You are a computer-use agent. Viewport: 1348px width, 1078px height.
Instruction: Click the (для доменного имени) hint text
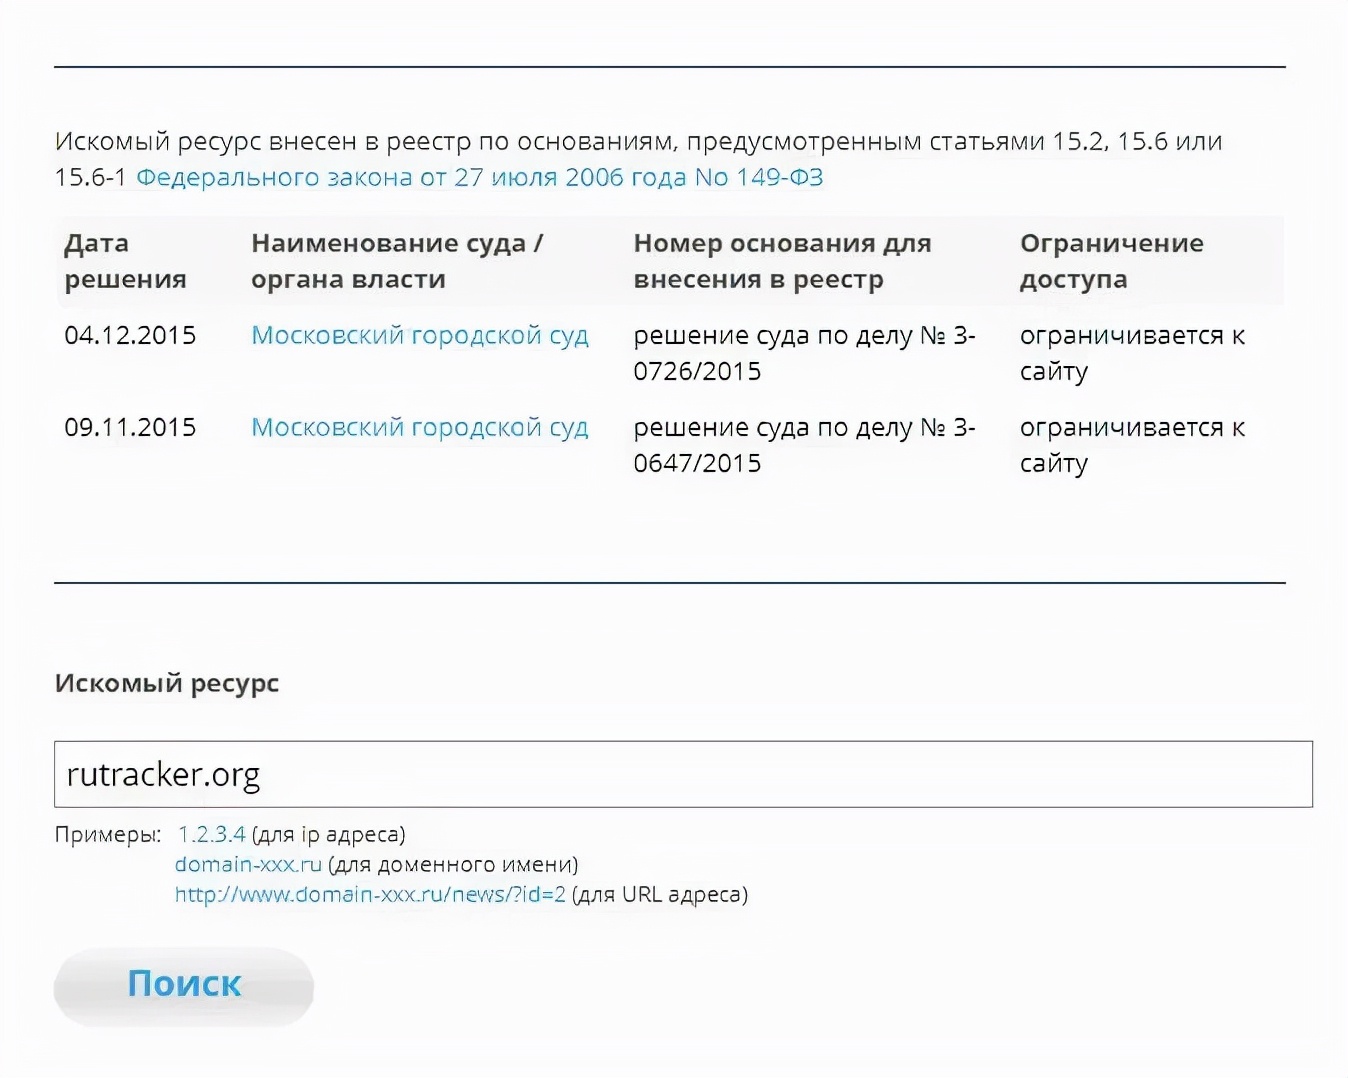[x=453, y=864]
